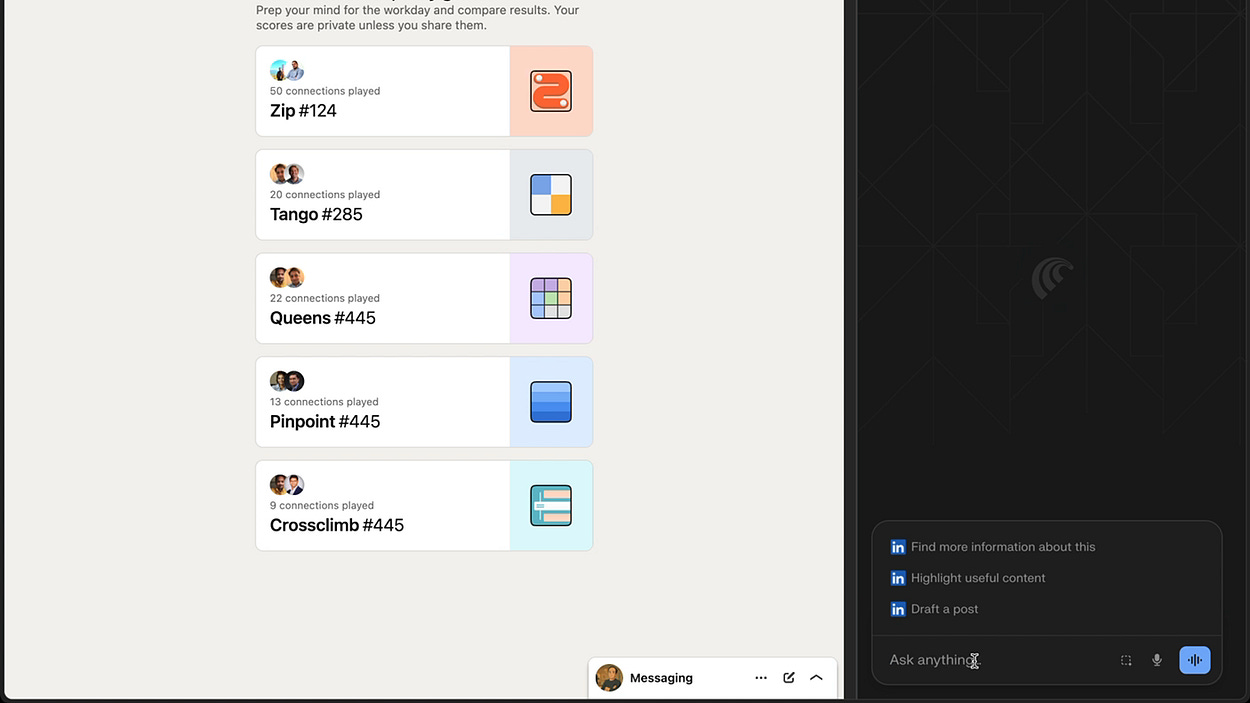1250x703 pixels.
Task: Click the Pinpoint #445 title text
Action: point(325,421)
